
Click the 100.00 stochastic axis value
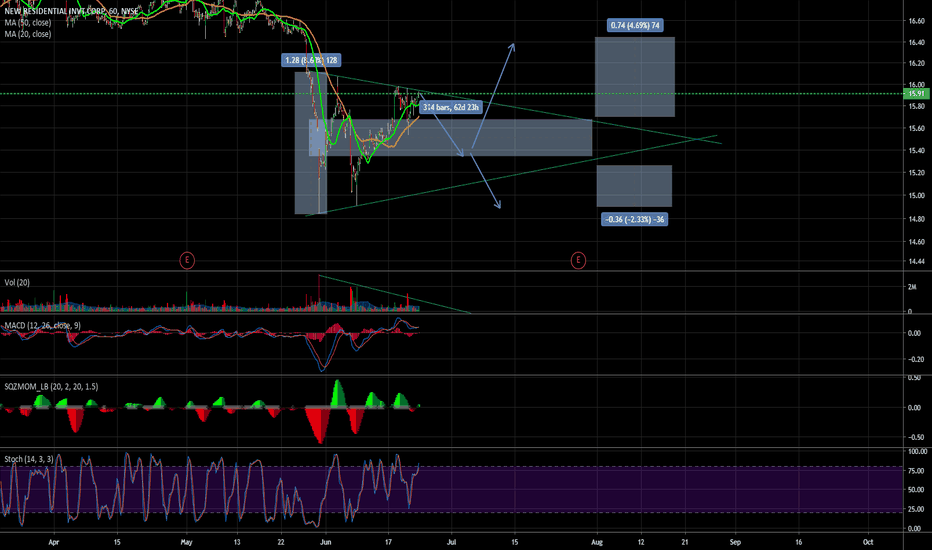click(917, 451)
